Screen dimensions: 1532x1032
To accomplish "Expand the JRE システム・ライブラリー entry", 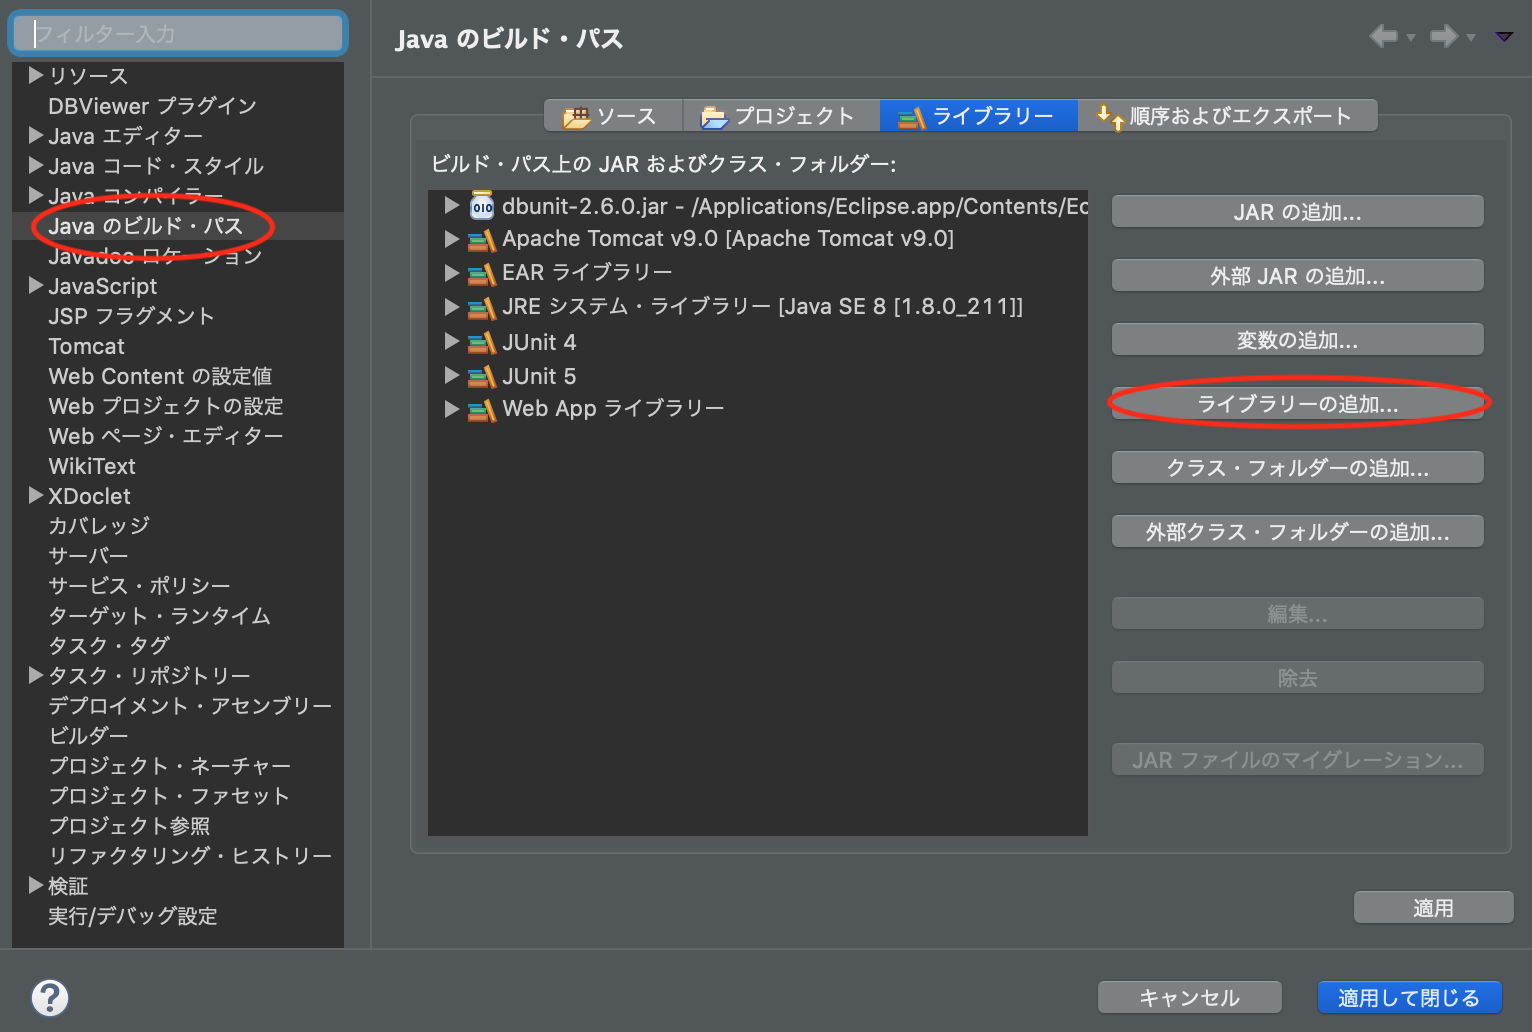I will click(x=452, y=307).
